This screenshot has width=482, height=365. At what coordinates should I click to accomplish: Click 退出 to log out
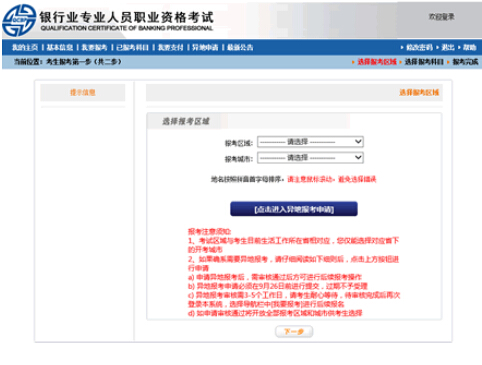tap(448, 48)
